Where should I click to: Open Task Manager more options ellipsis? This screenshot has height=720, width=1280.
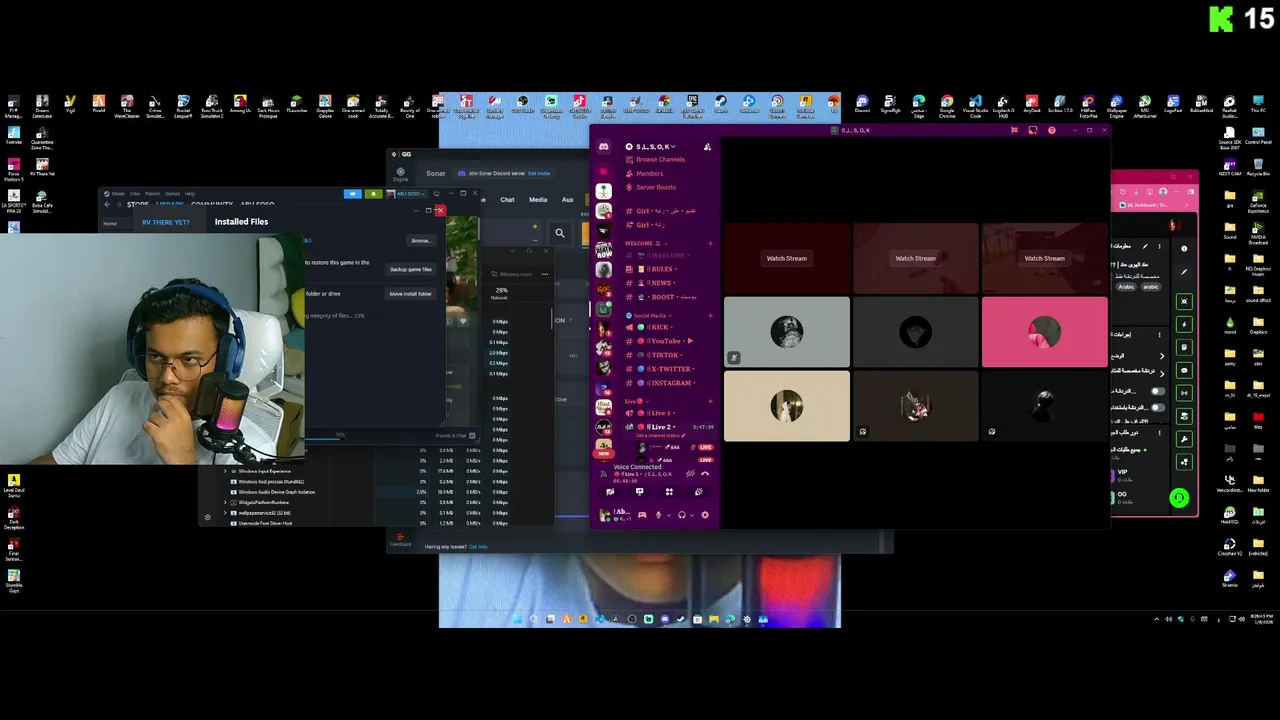(x=544, y=273)
